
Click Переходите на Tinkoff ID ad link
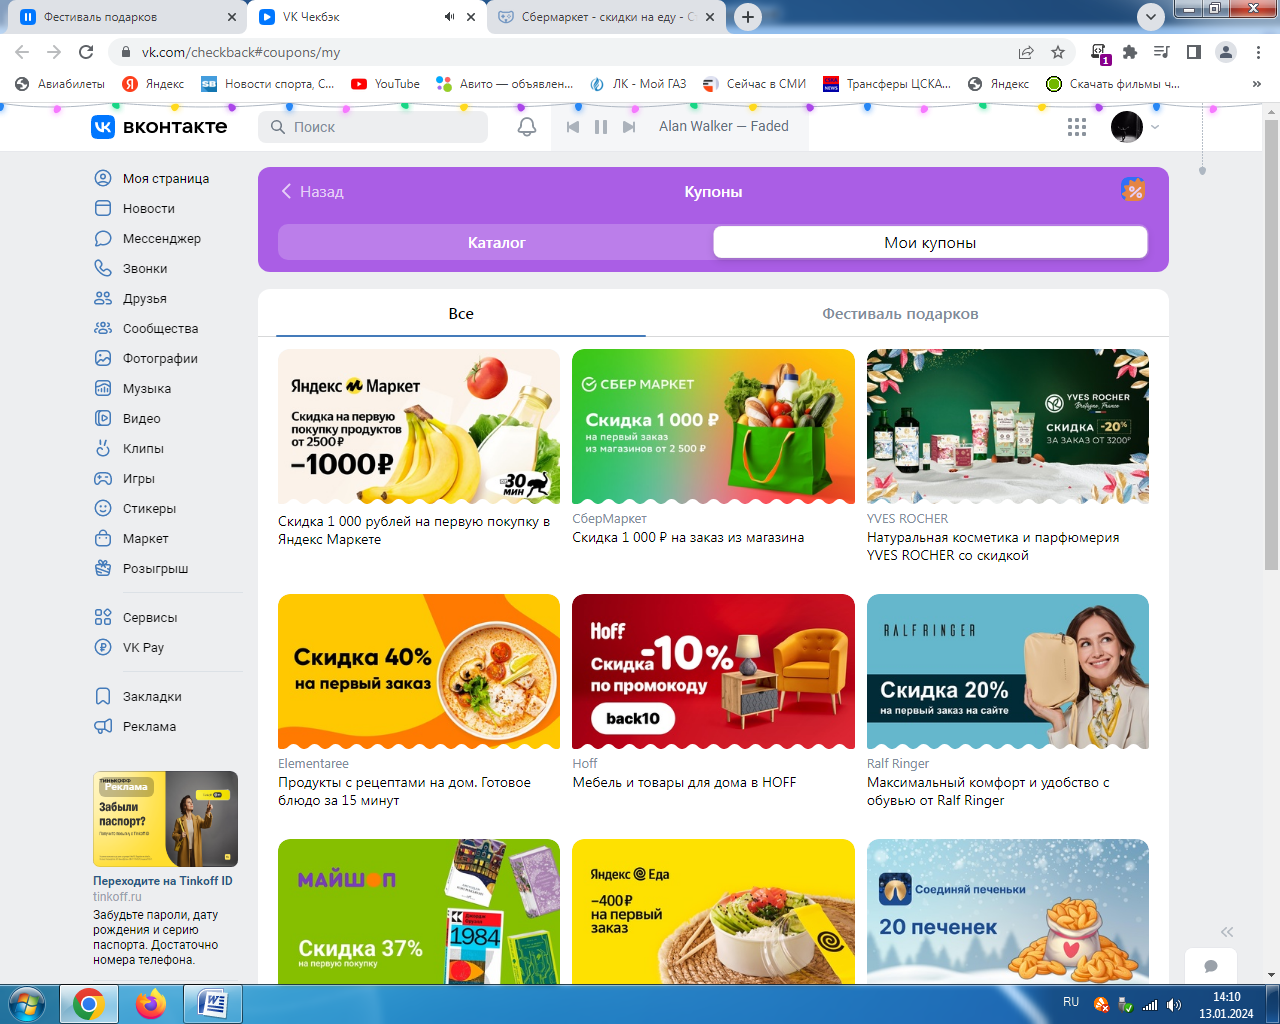[163, 881]
